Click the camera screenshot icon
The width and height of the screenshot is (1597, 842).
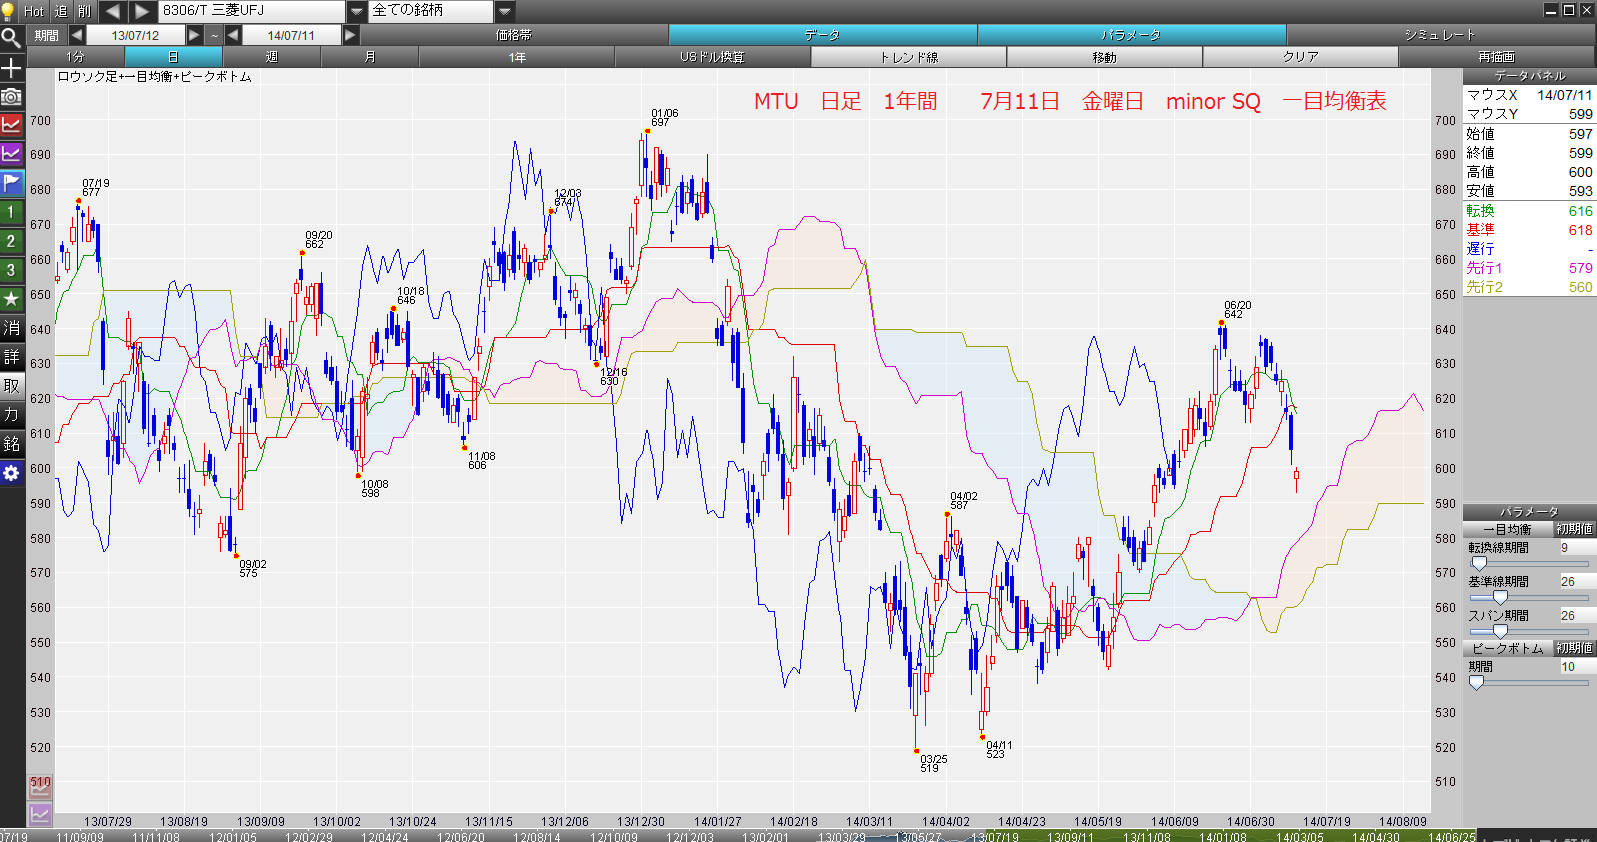click(11, 96)
